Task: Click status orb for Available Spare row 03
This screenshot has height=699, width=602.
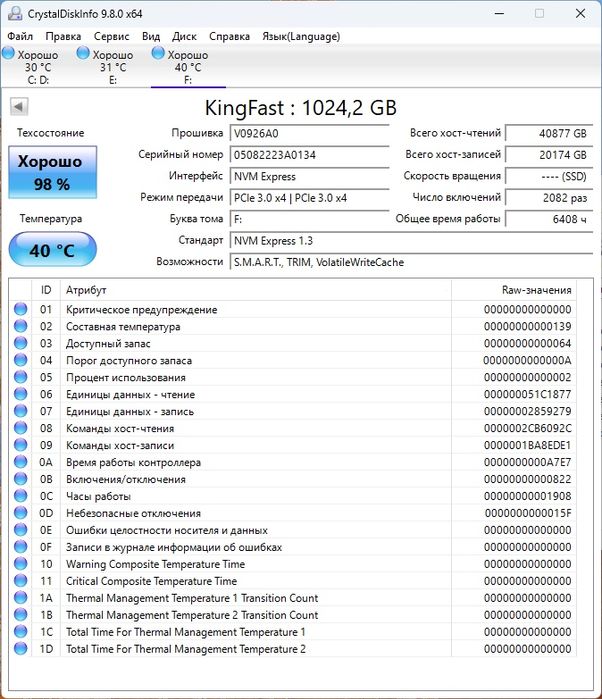Action: (x=21, y=343)
